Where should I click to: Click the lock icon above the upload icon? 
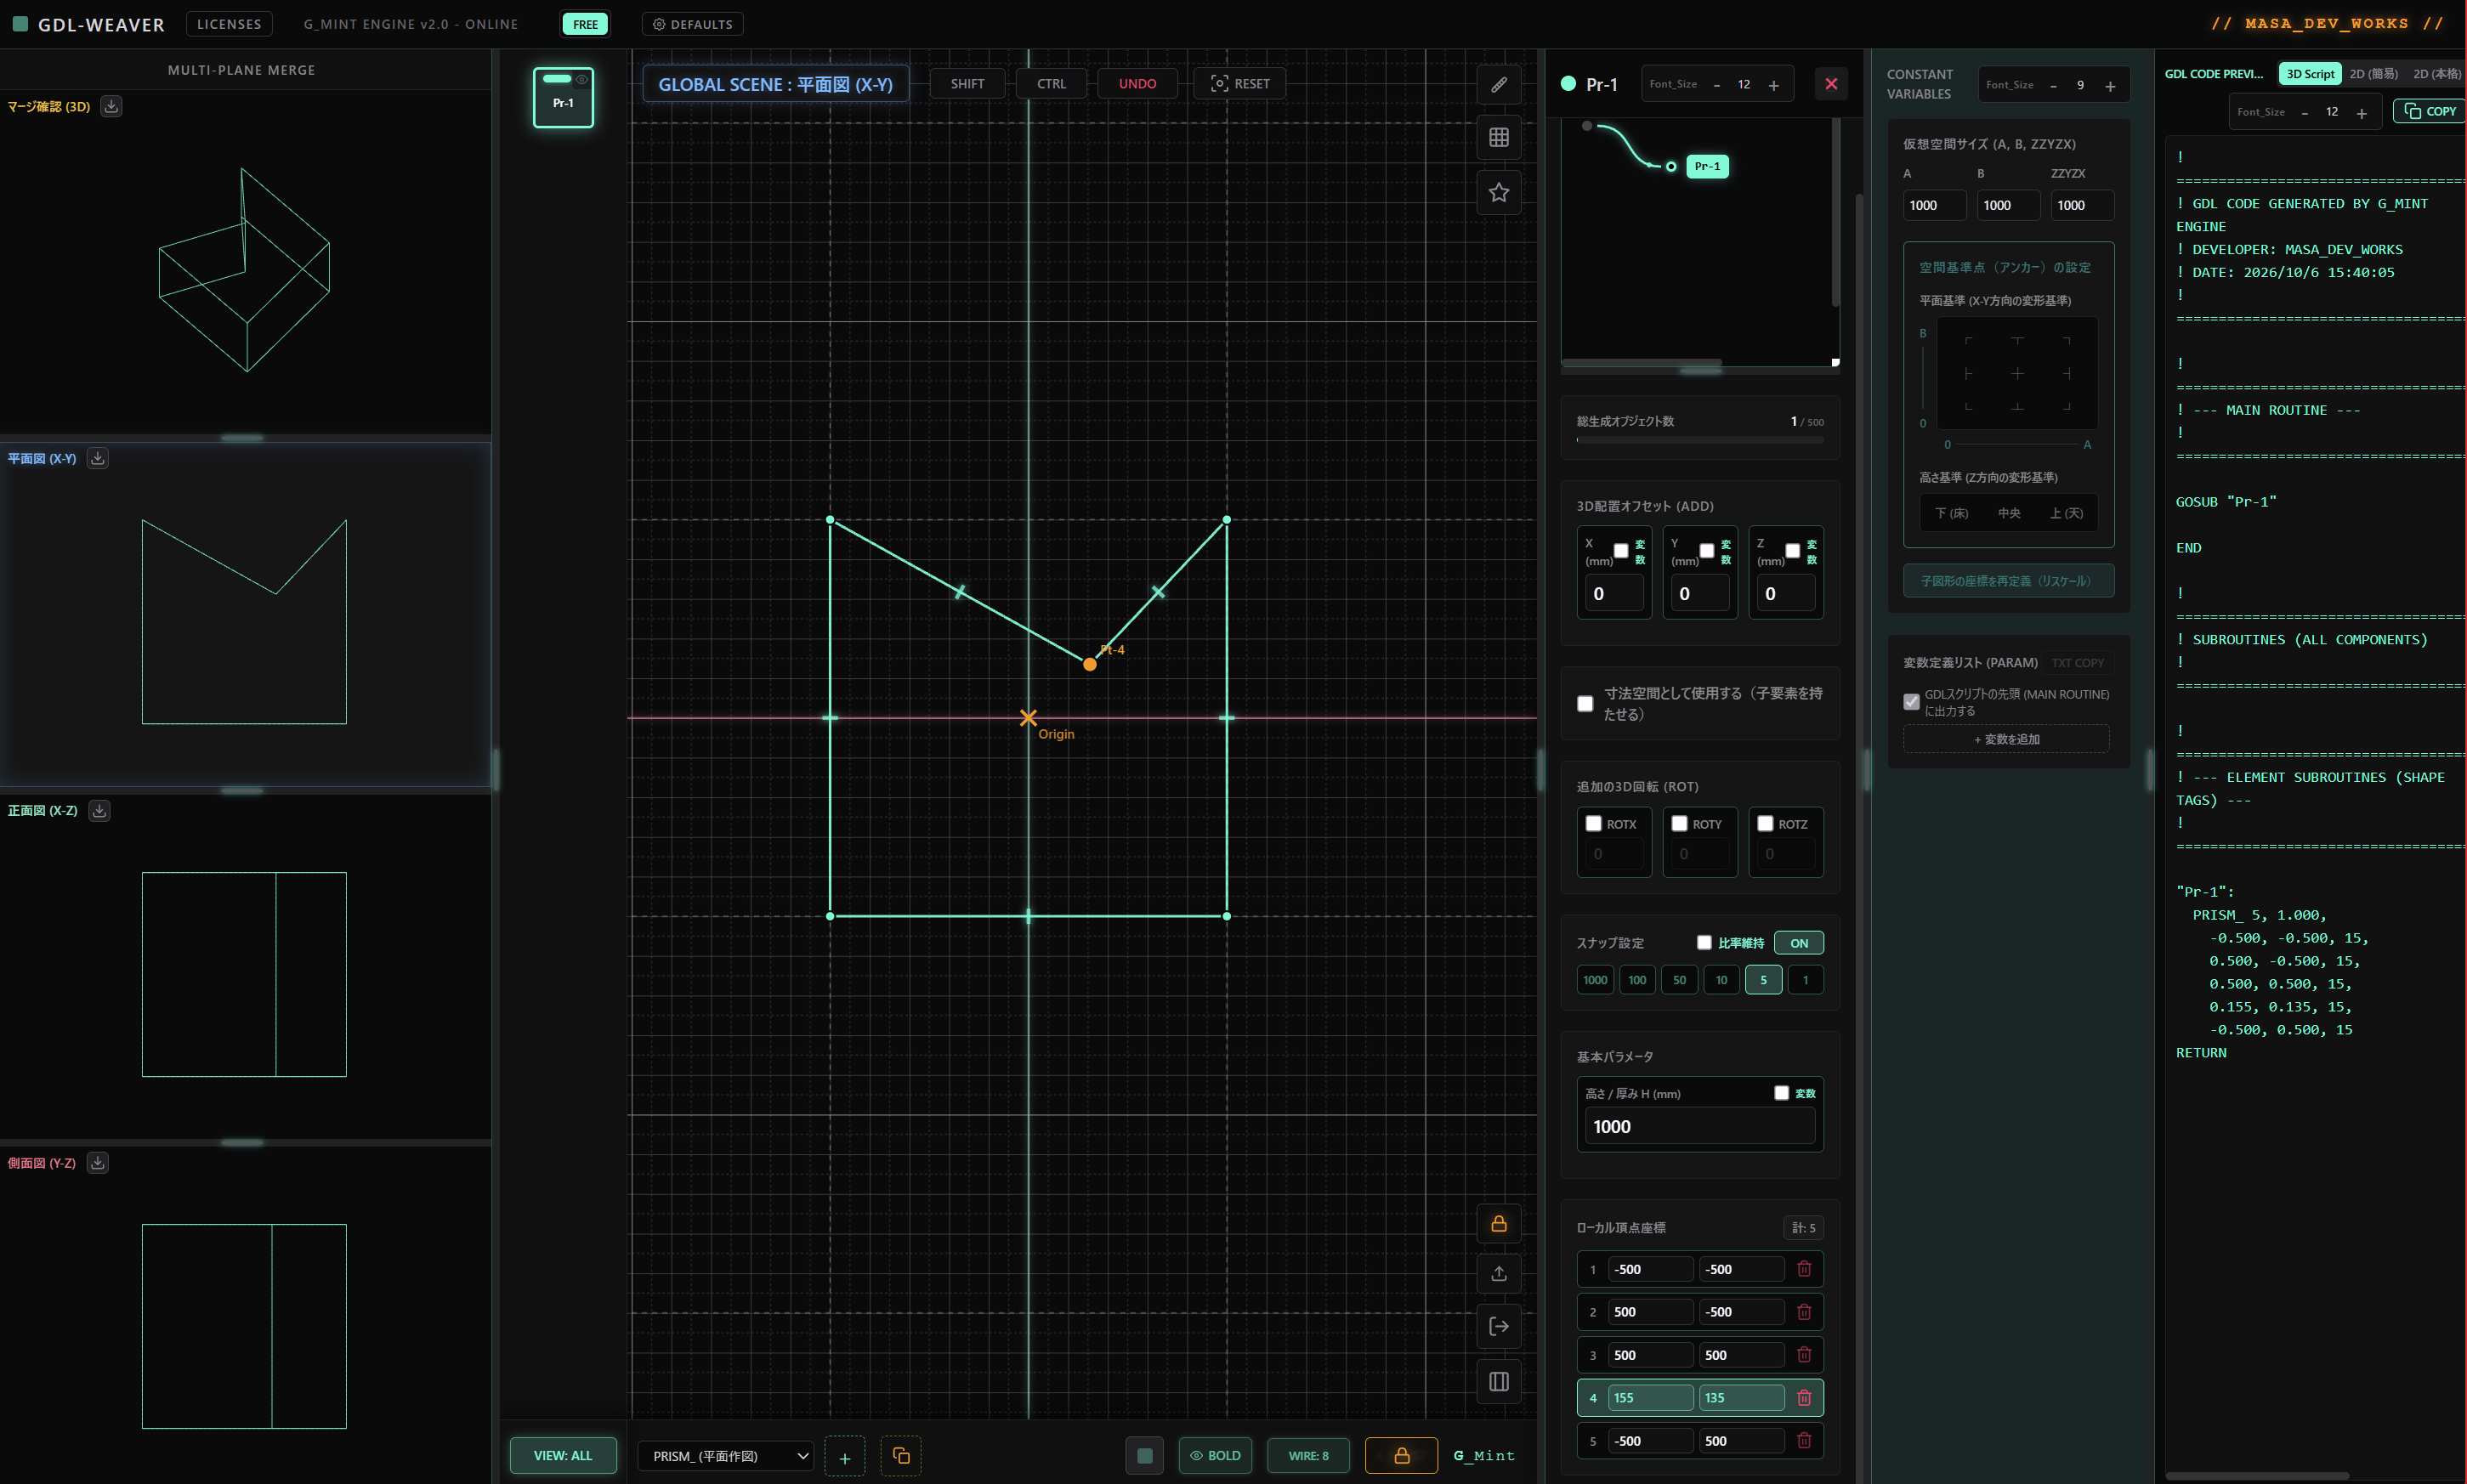click(1498, 1224)
